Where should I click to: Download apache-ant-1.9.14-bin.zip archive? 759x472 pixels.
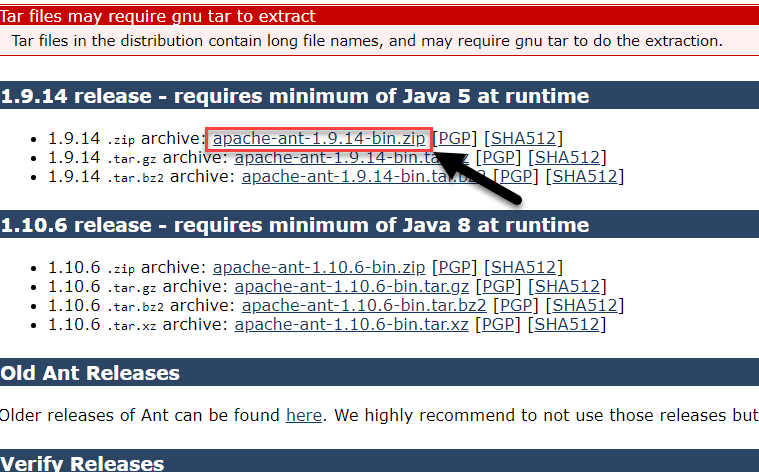click(319, 138)
